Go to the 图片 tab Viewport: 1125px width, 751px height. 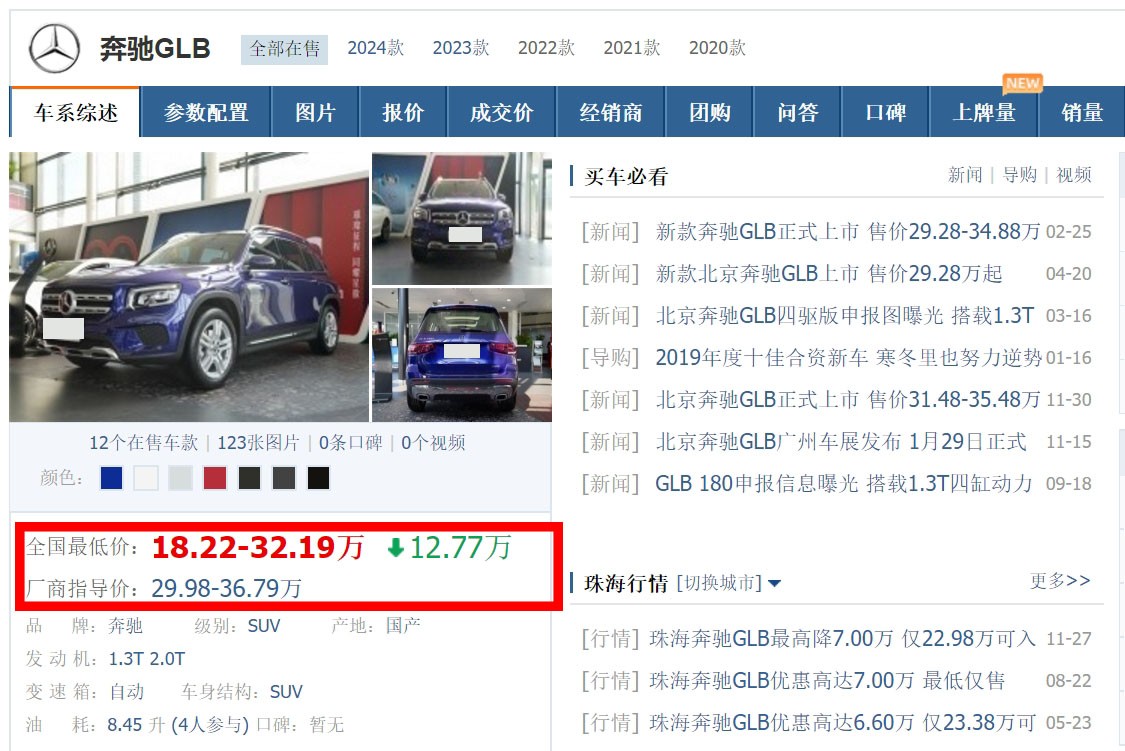315,112
